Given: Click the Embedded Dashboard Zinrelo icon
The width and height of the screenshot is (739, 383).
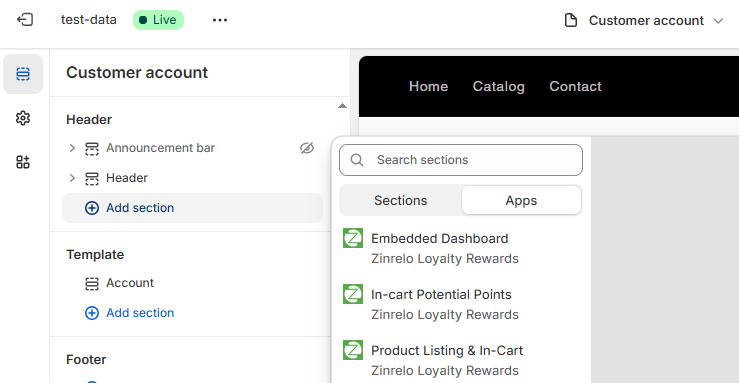Looking at the screenshot, I should pos(353,238).
